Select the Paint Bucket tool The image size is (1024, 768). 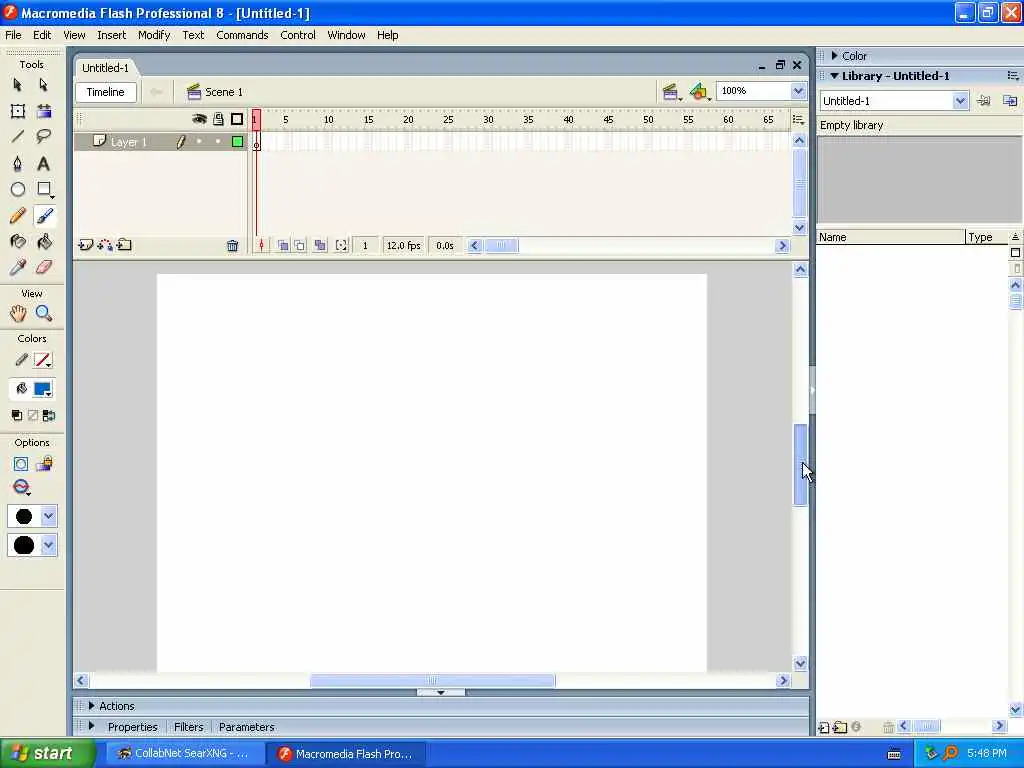pos(44,242)
